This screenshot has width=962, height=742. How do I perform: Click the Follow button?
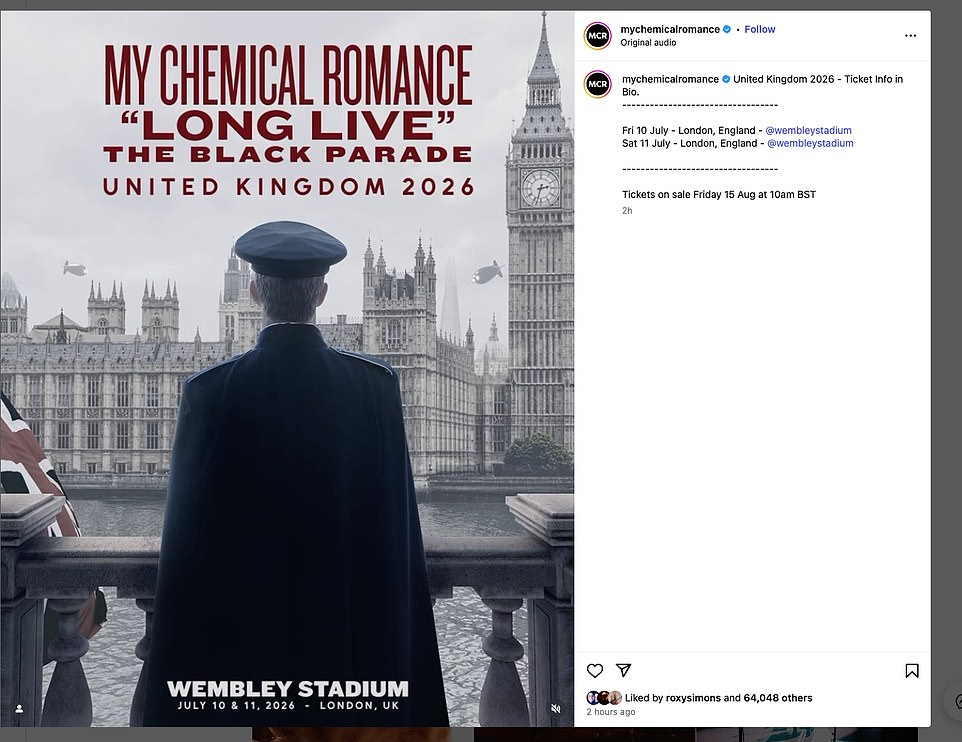pos(759,29)
